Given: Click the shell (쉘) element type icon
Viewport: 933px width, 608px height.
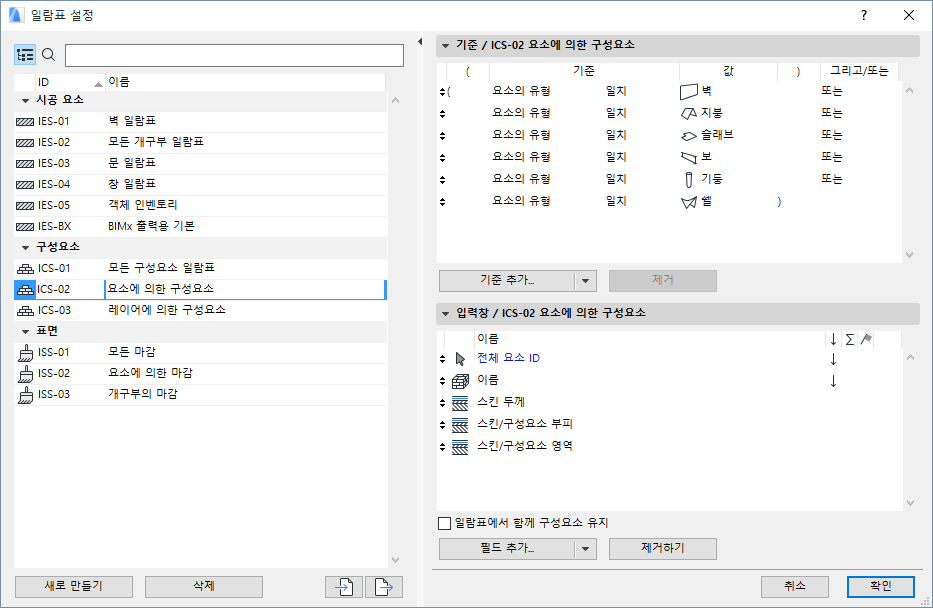Looking at the screenshot, I should (x=688, y=202).
